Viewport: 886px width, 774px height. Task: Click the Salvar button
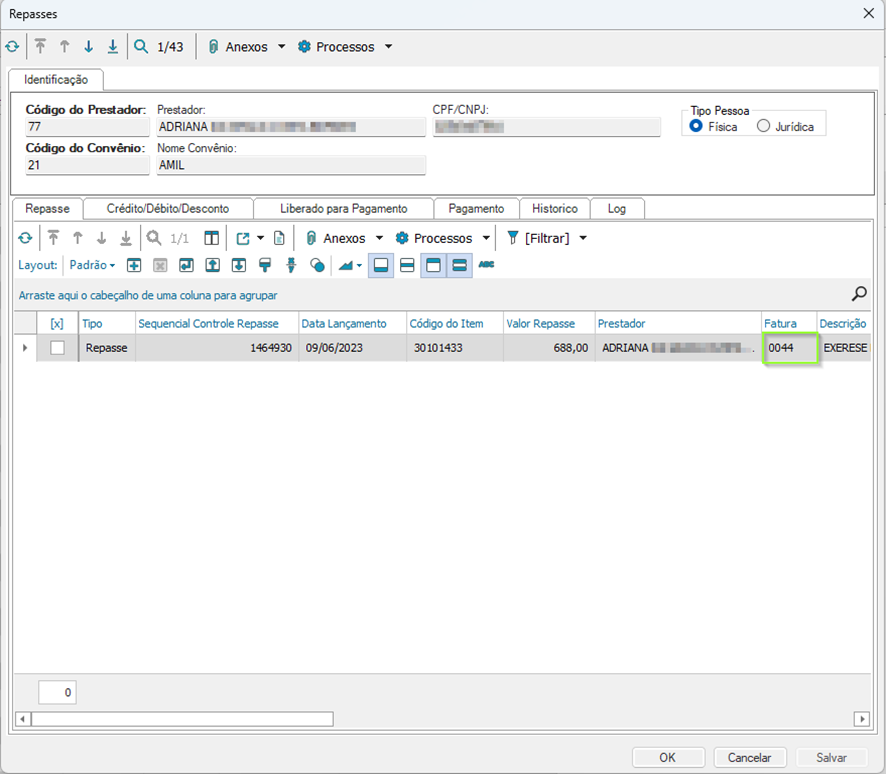[x=831, y=758]
